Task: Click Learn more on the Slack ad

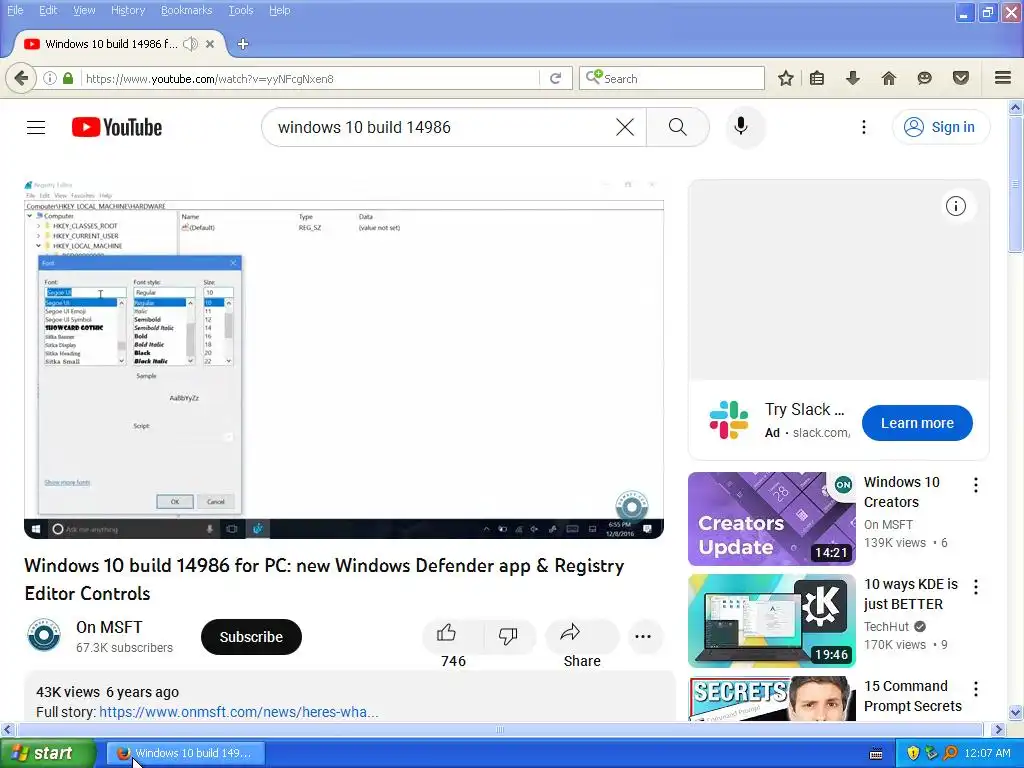Action: (x=917, y=423)
